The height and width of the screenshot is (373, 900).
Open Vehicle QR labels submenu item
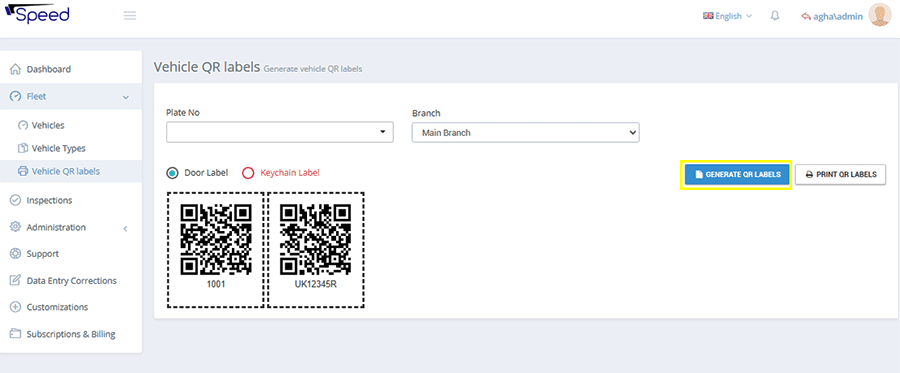(x=71, y=171)
